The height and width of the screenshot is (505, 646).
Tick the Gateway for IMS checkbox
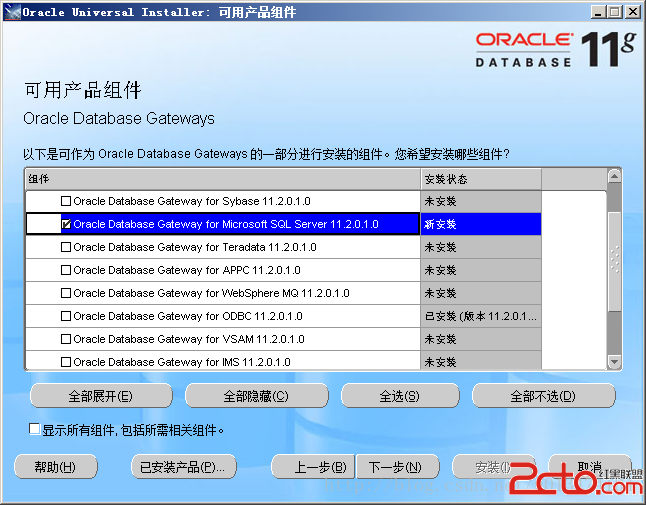(x=66, y=362)
